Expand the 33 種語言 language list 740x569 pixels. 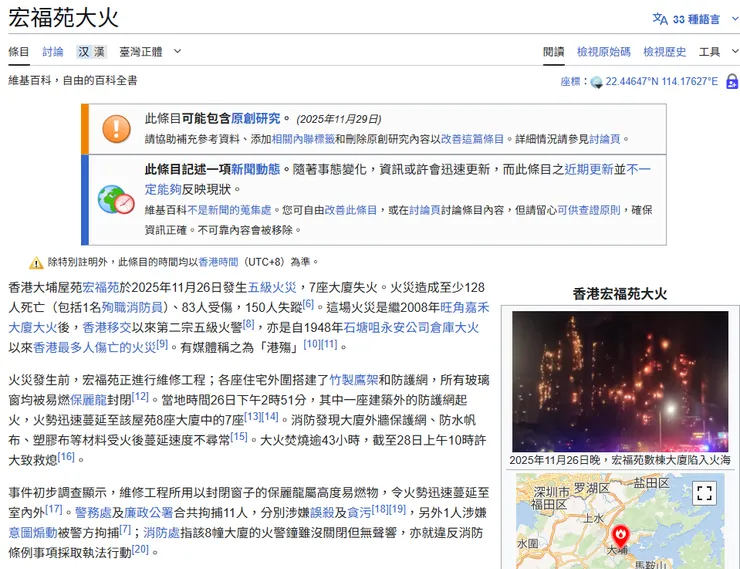[x=696, y=19]
